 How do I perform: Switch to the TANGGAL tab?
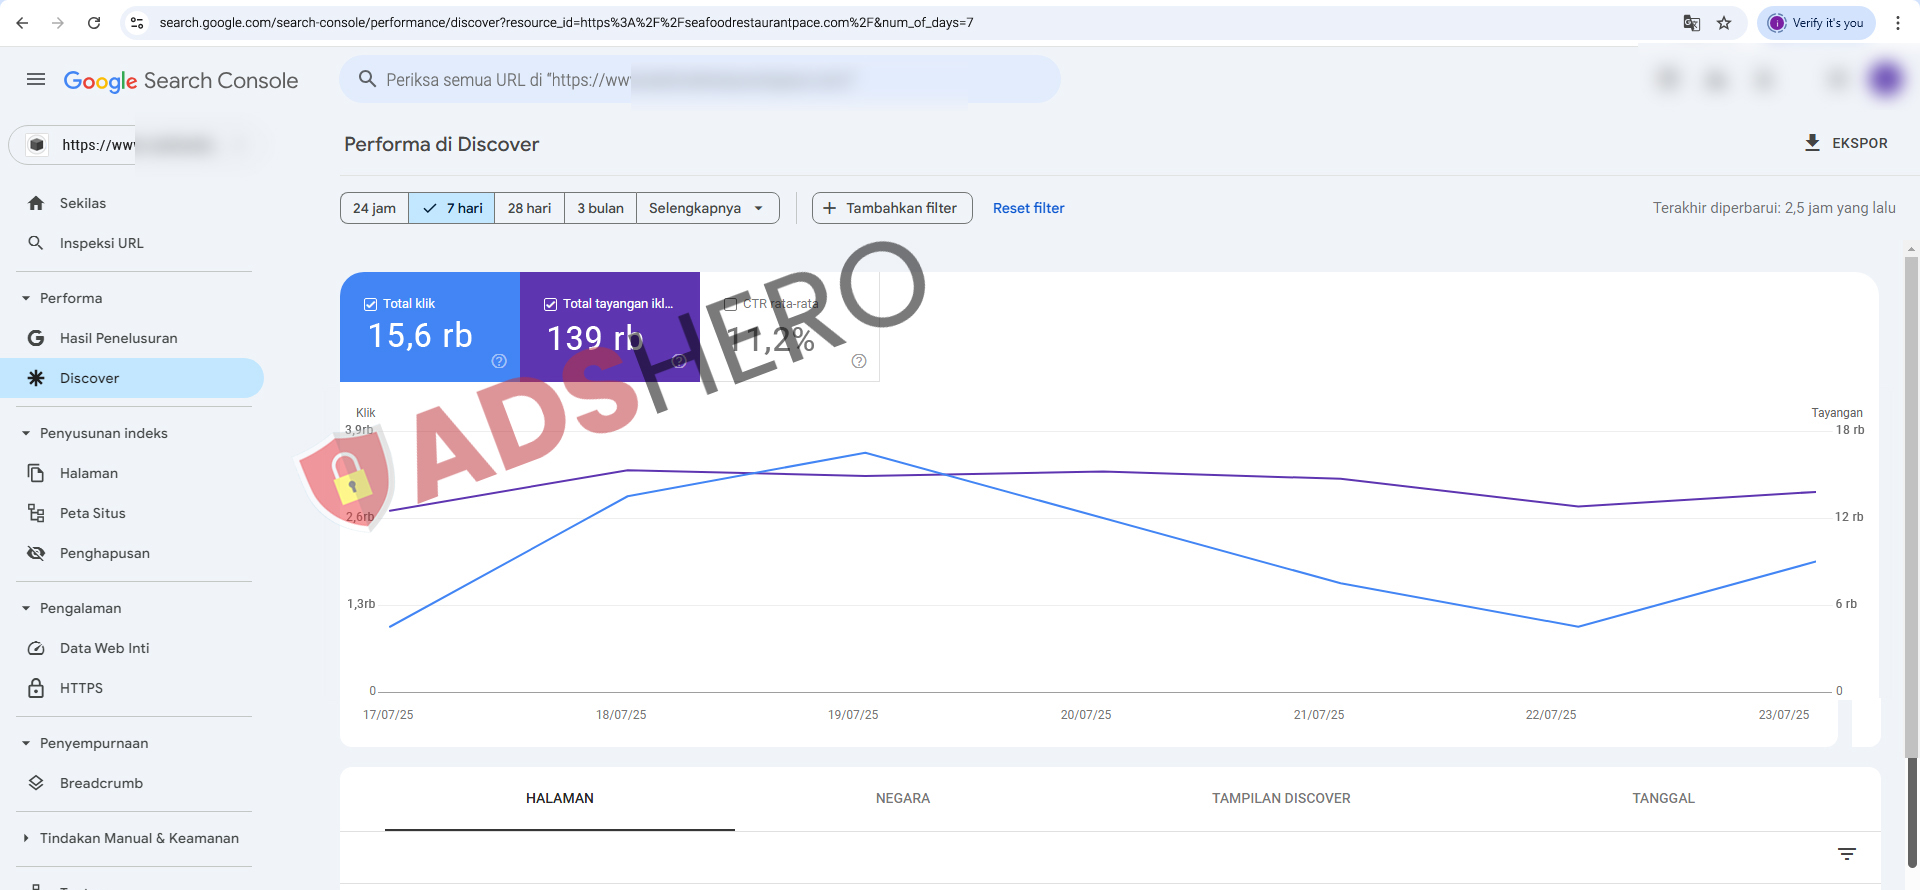(x=1663, y=798)
